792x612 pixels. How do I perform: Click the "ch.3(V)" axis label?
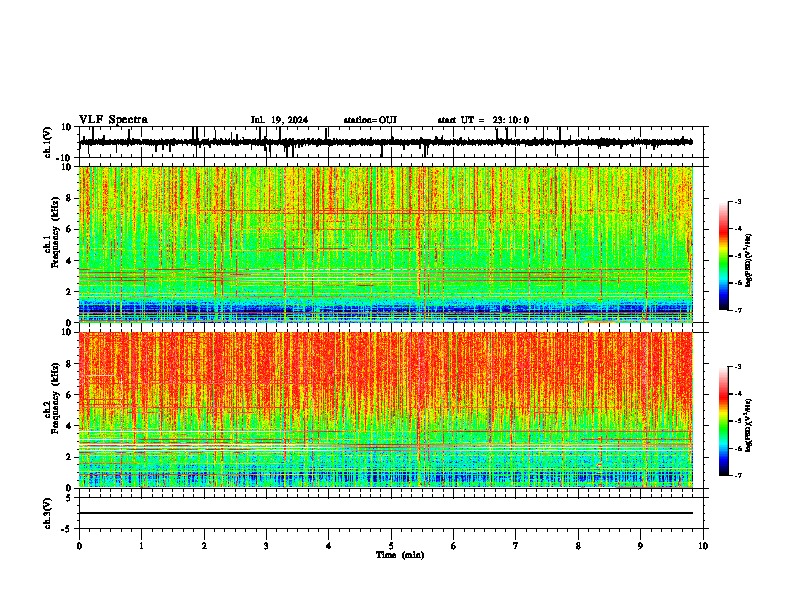pyautogui.click(x=48, y=514)
